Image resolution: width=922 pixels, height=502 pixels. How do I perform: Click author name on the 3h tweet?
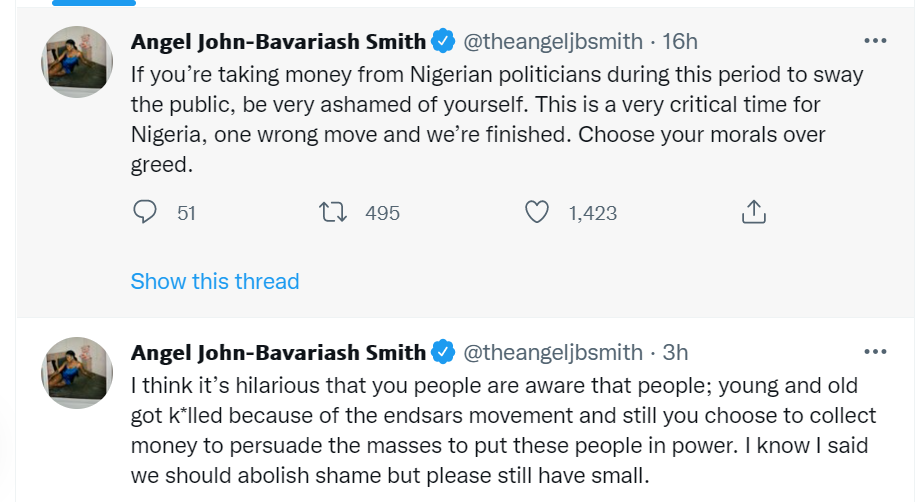pos(278,353)
